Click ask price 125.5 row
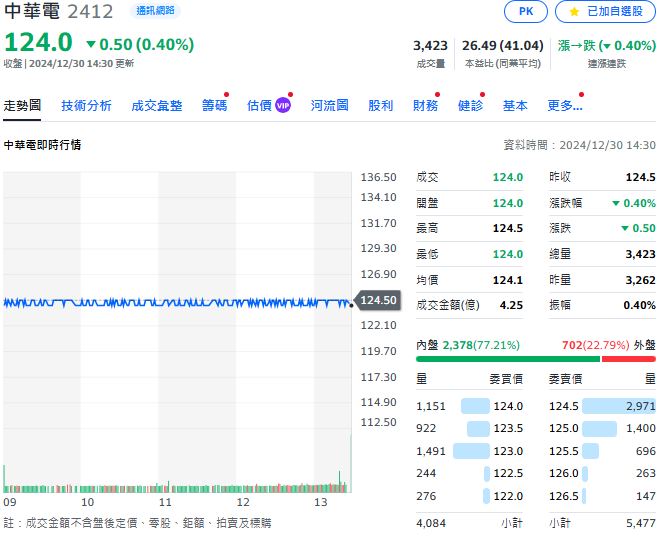Image resolution: width=662 pixels, height=540 pixels. (602, 451)
